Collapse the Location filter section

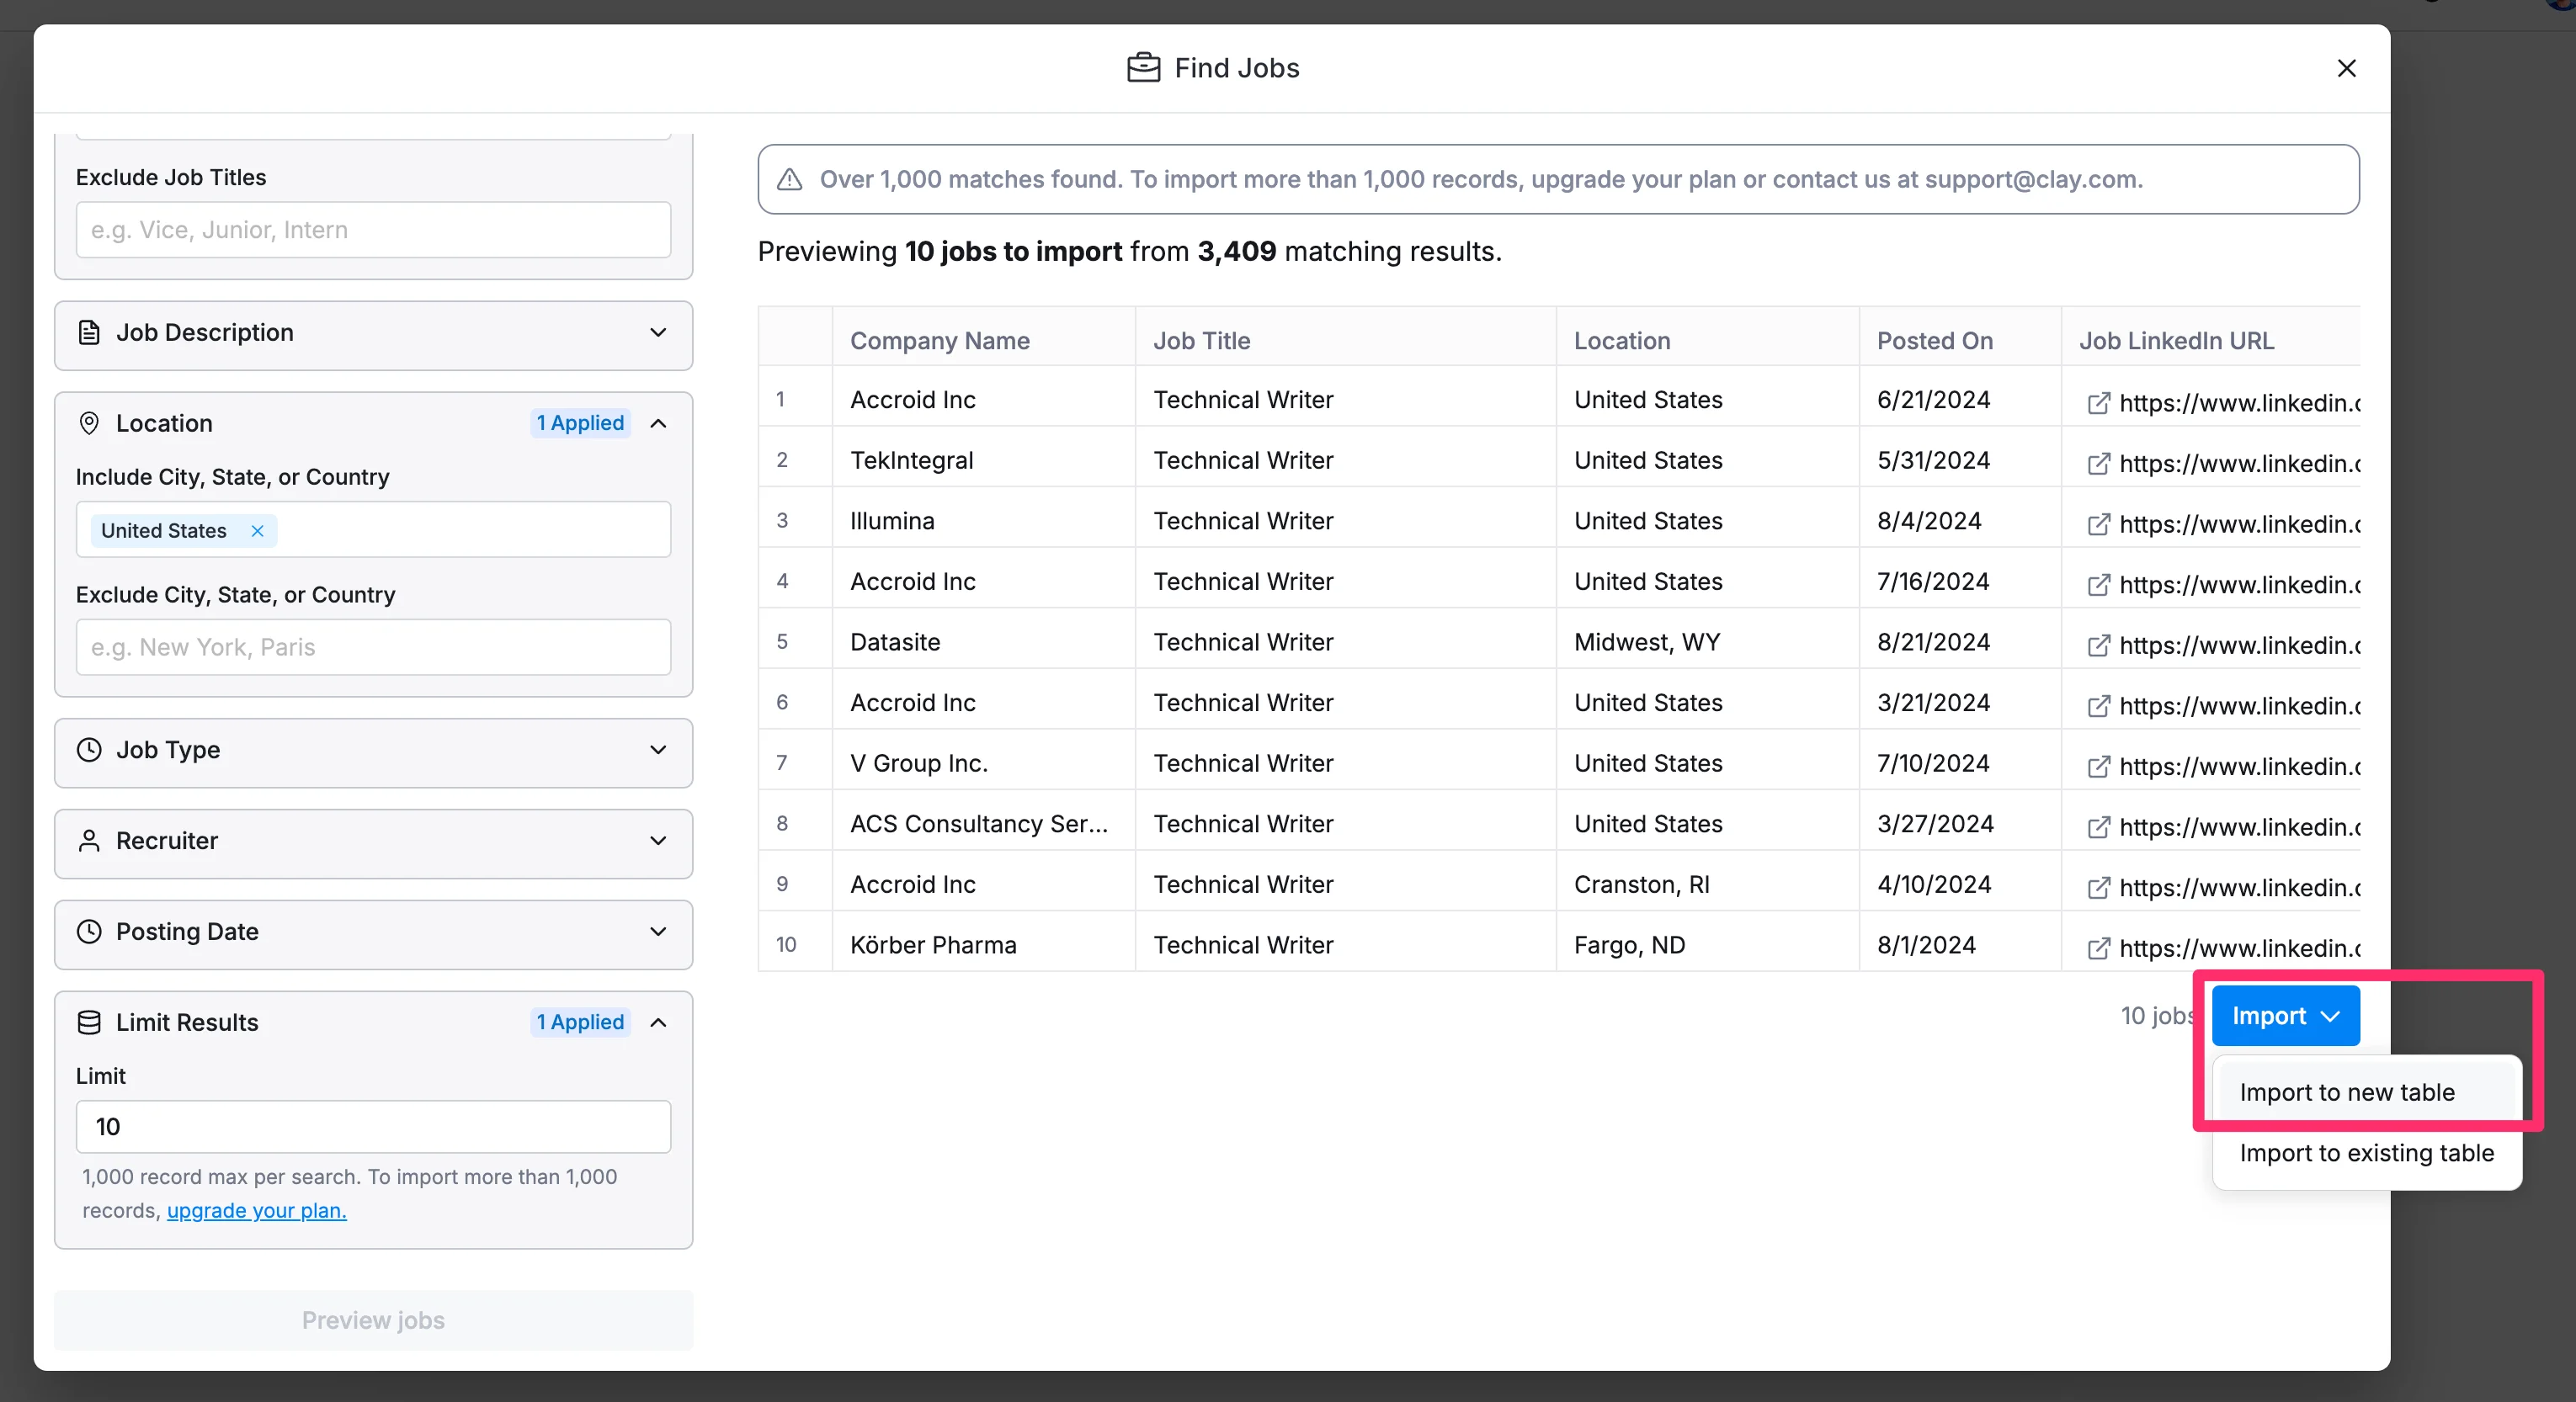point(658,423)
